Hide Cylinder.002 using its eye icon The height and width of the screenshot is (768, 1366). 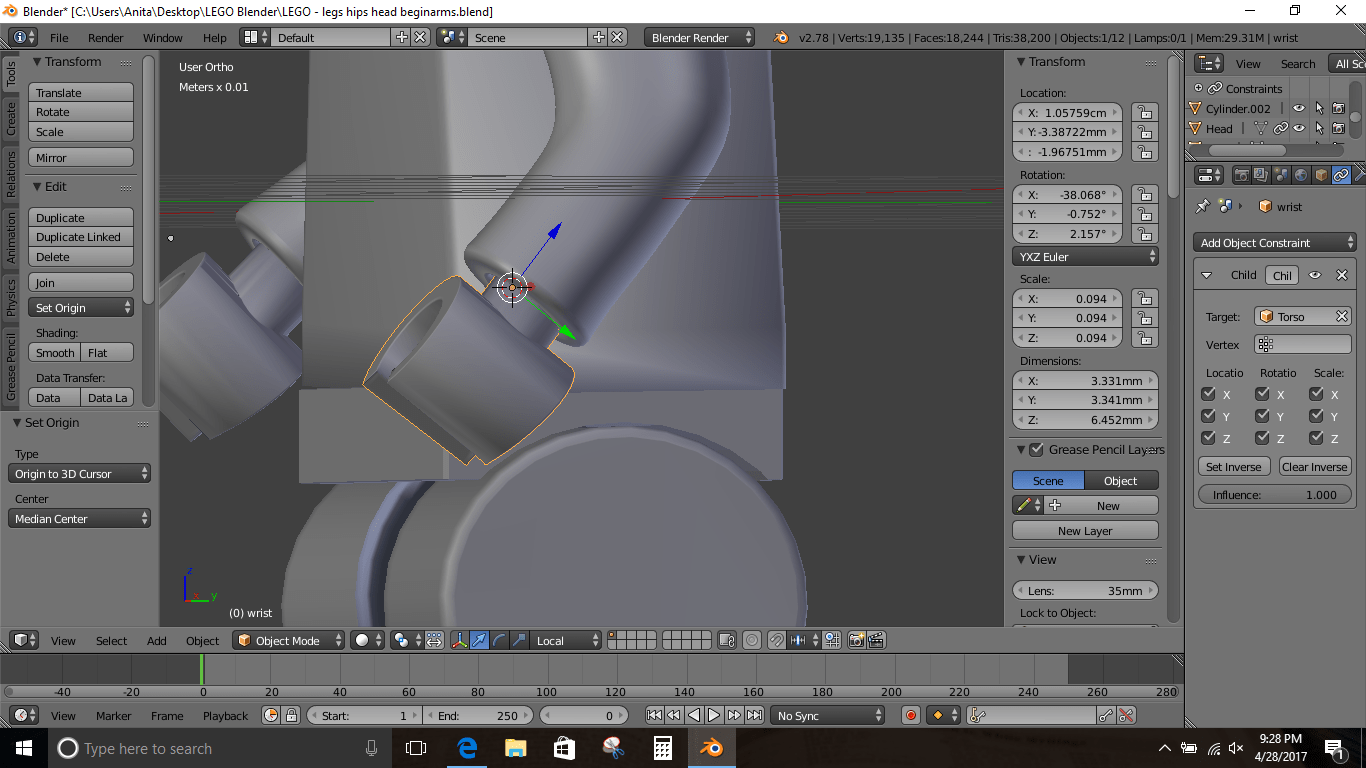[x=1298, y=109]
